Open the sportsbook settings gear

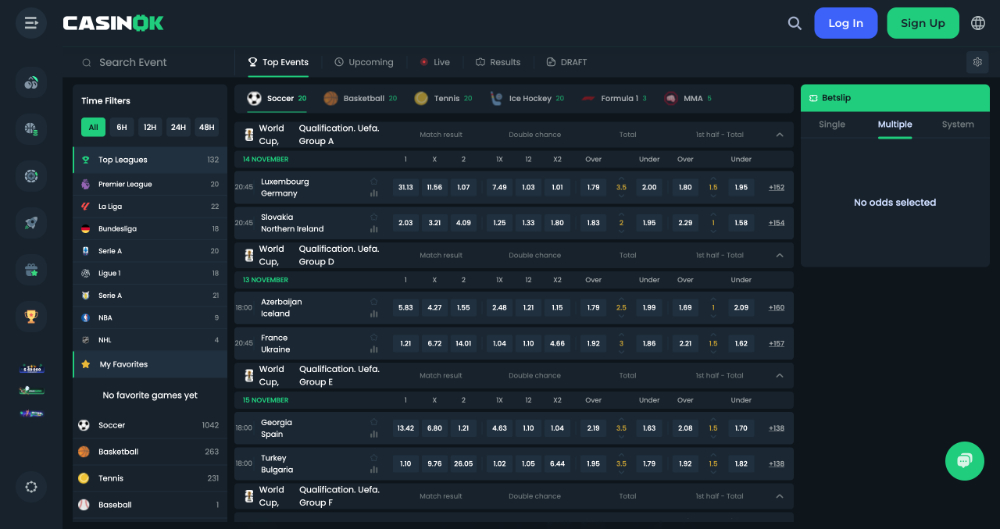tap(977, 62)
